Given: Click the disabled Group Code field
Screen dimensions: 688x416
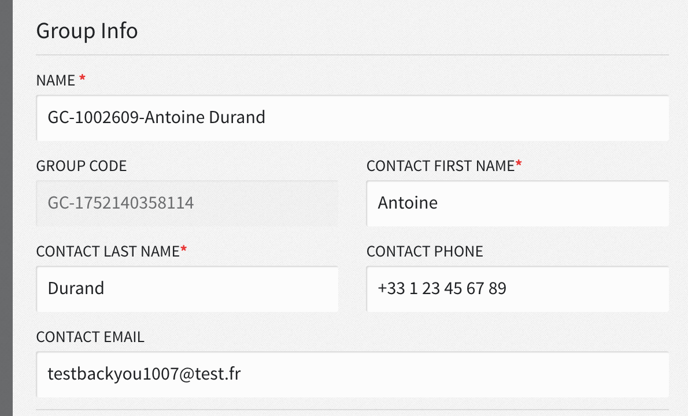Looking at the screenshot, I should tap(187, 203).
